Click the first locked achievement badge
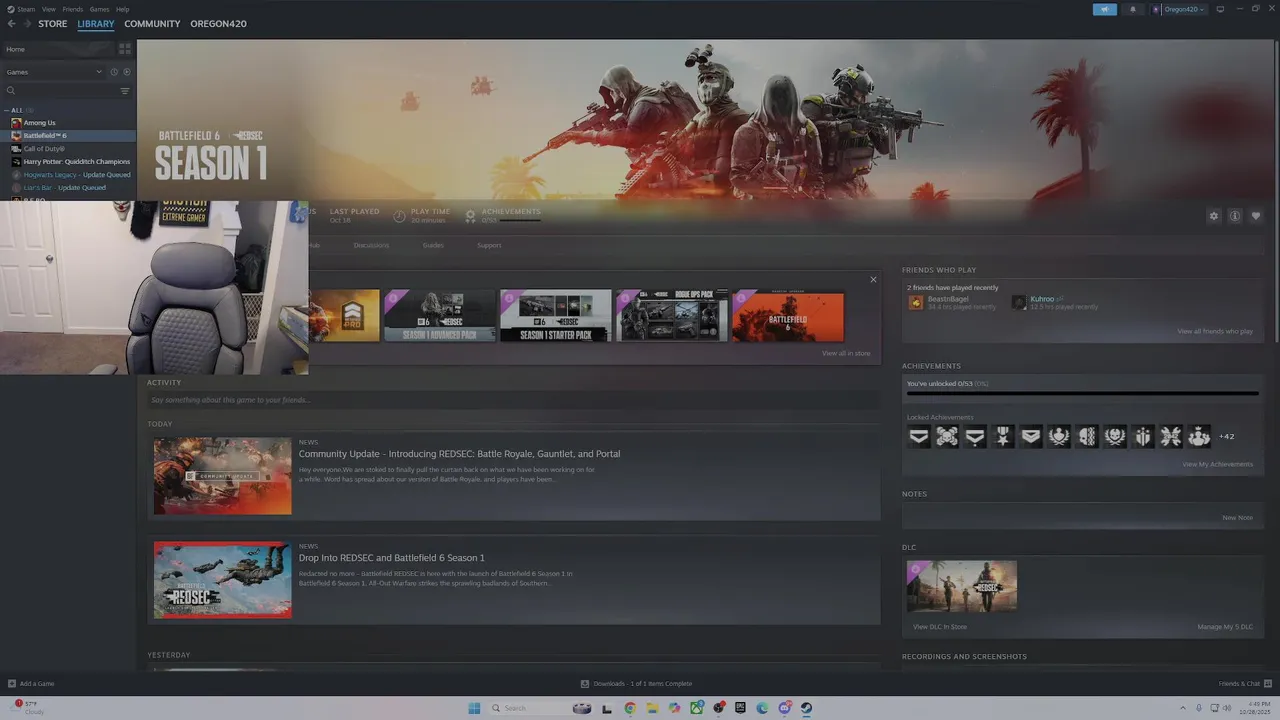 tap(919, 436)
